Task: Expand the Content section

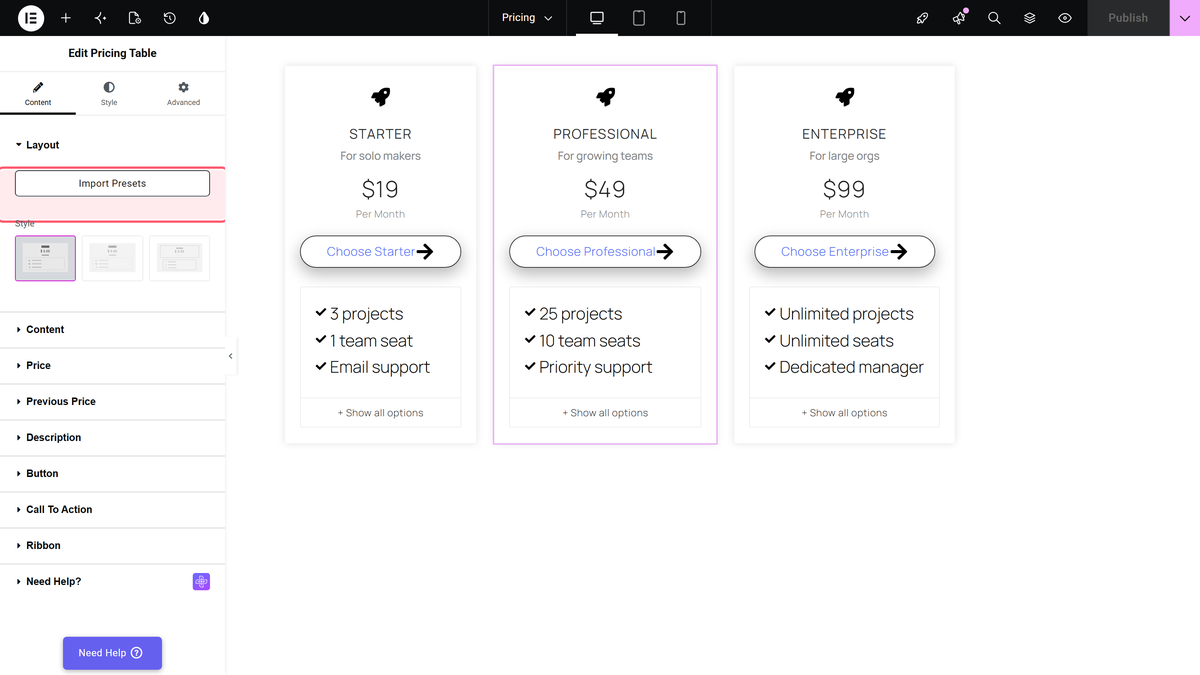Action: pos(113,329)
